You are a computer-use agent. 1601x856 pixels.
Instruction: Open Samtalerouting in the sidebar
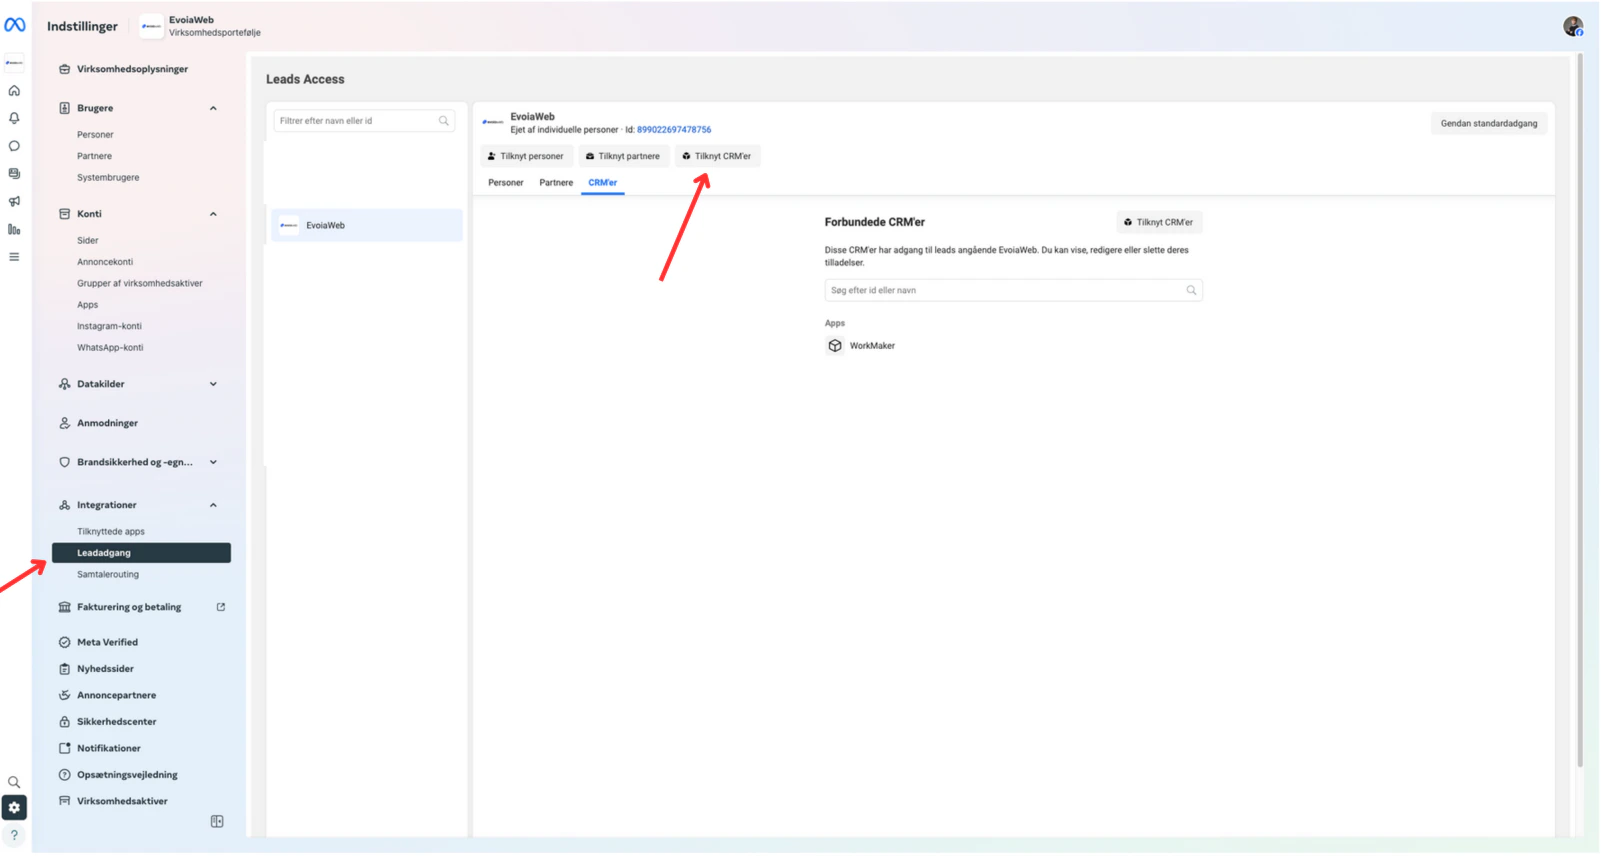(x=108, y=575)
